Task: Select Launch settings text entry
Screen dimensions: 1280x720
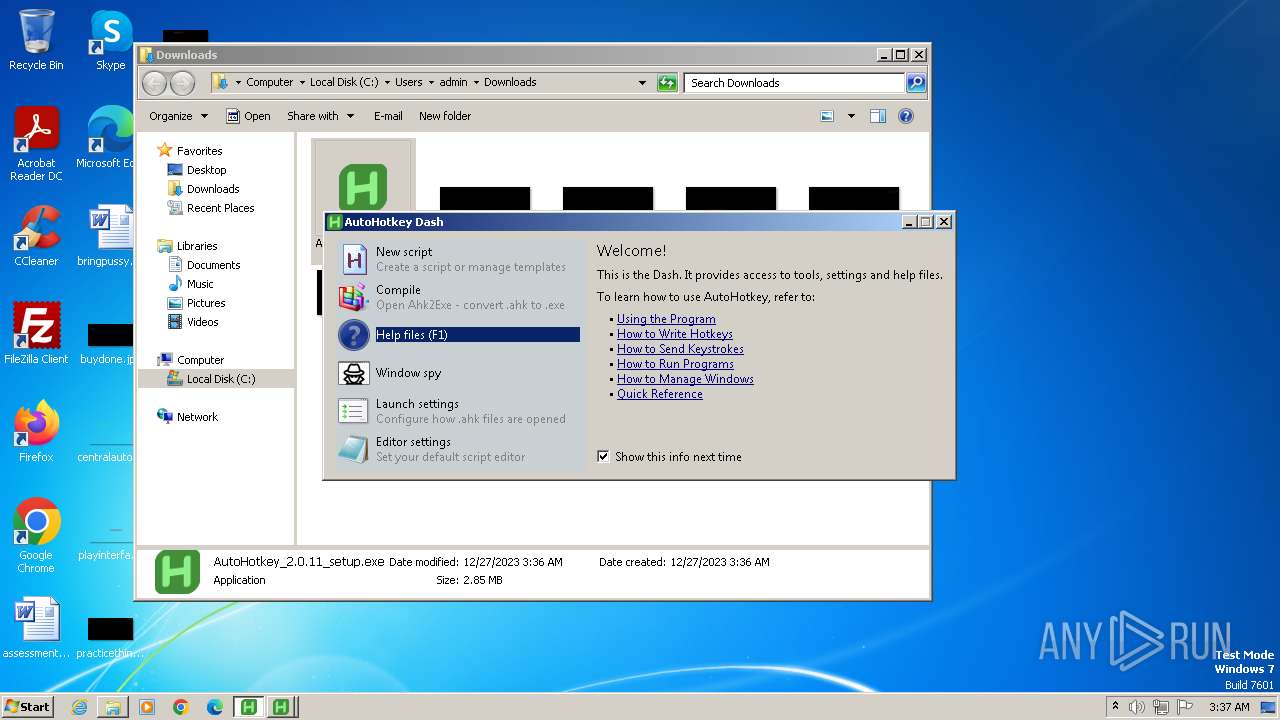Action: pos(417,404)
